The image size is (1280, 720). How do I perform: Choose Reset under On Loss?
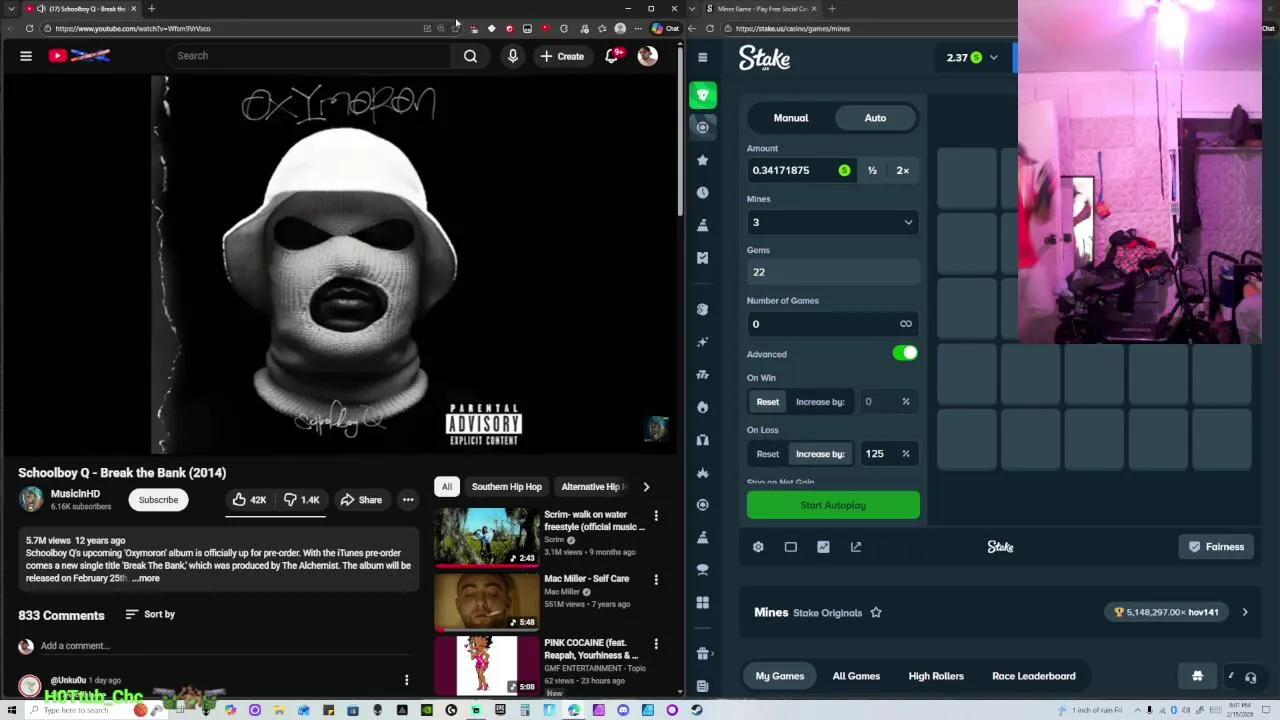pos(768,454)
